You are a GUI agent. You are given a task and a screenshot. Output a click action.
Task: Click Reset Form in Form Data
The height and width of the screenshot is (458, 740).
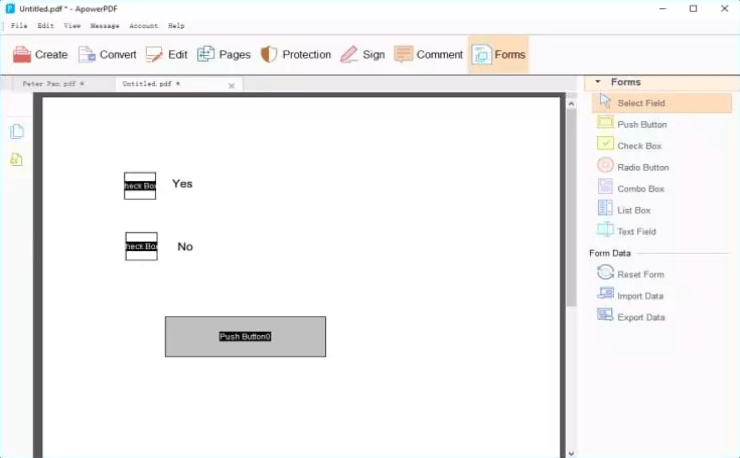(631, 274)
